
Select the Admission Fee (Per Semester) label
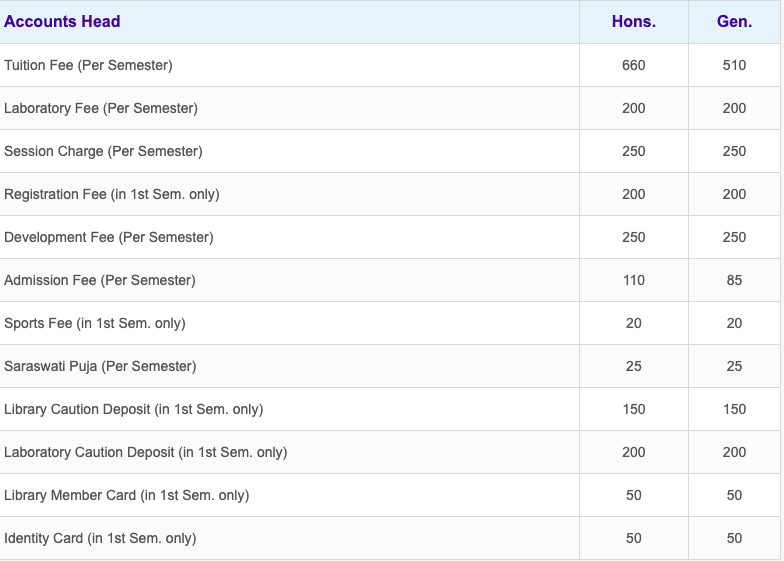(x=100, y=280)
